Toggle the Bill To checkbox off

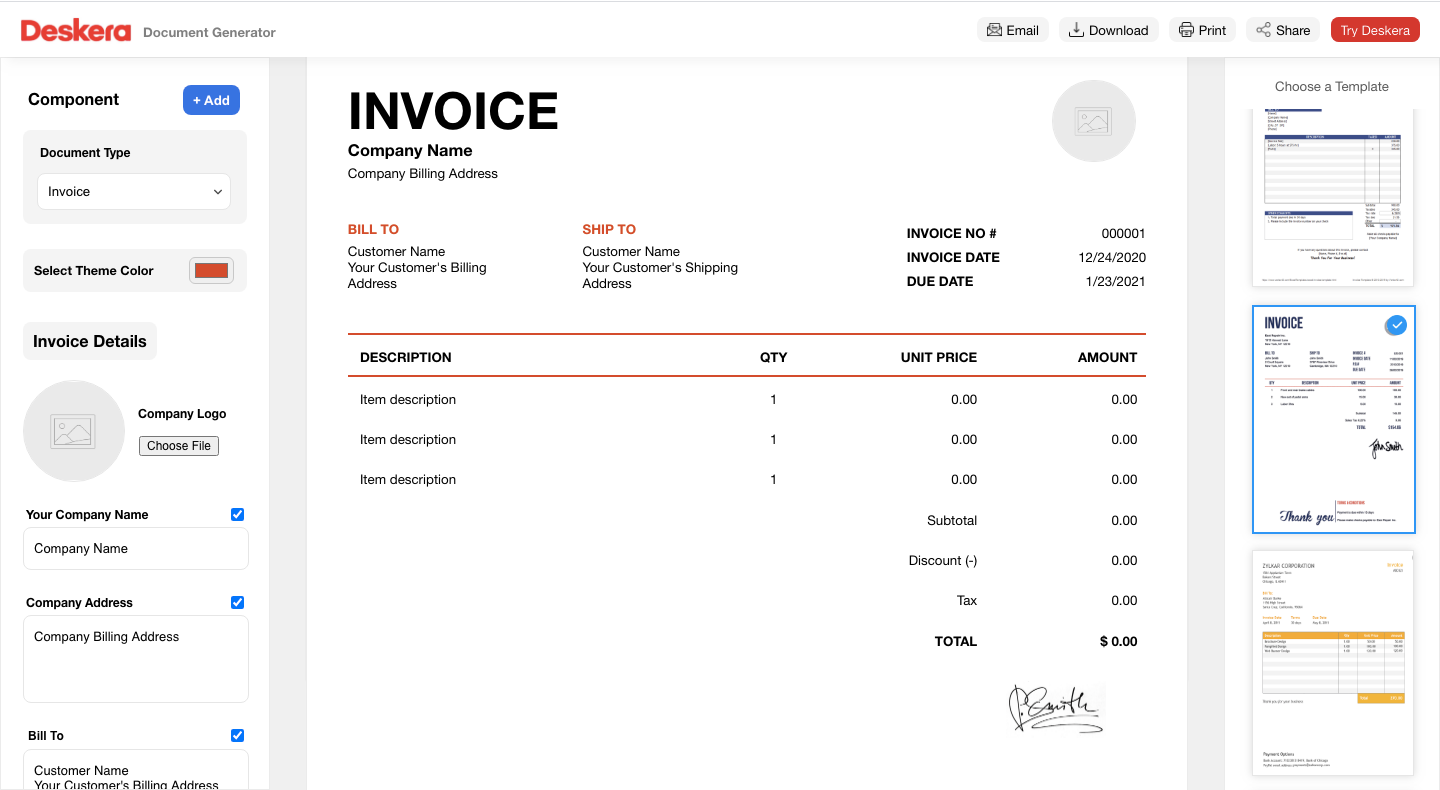click(x=237, y=735)
